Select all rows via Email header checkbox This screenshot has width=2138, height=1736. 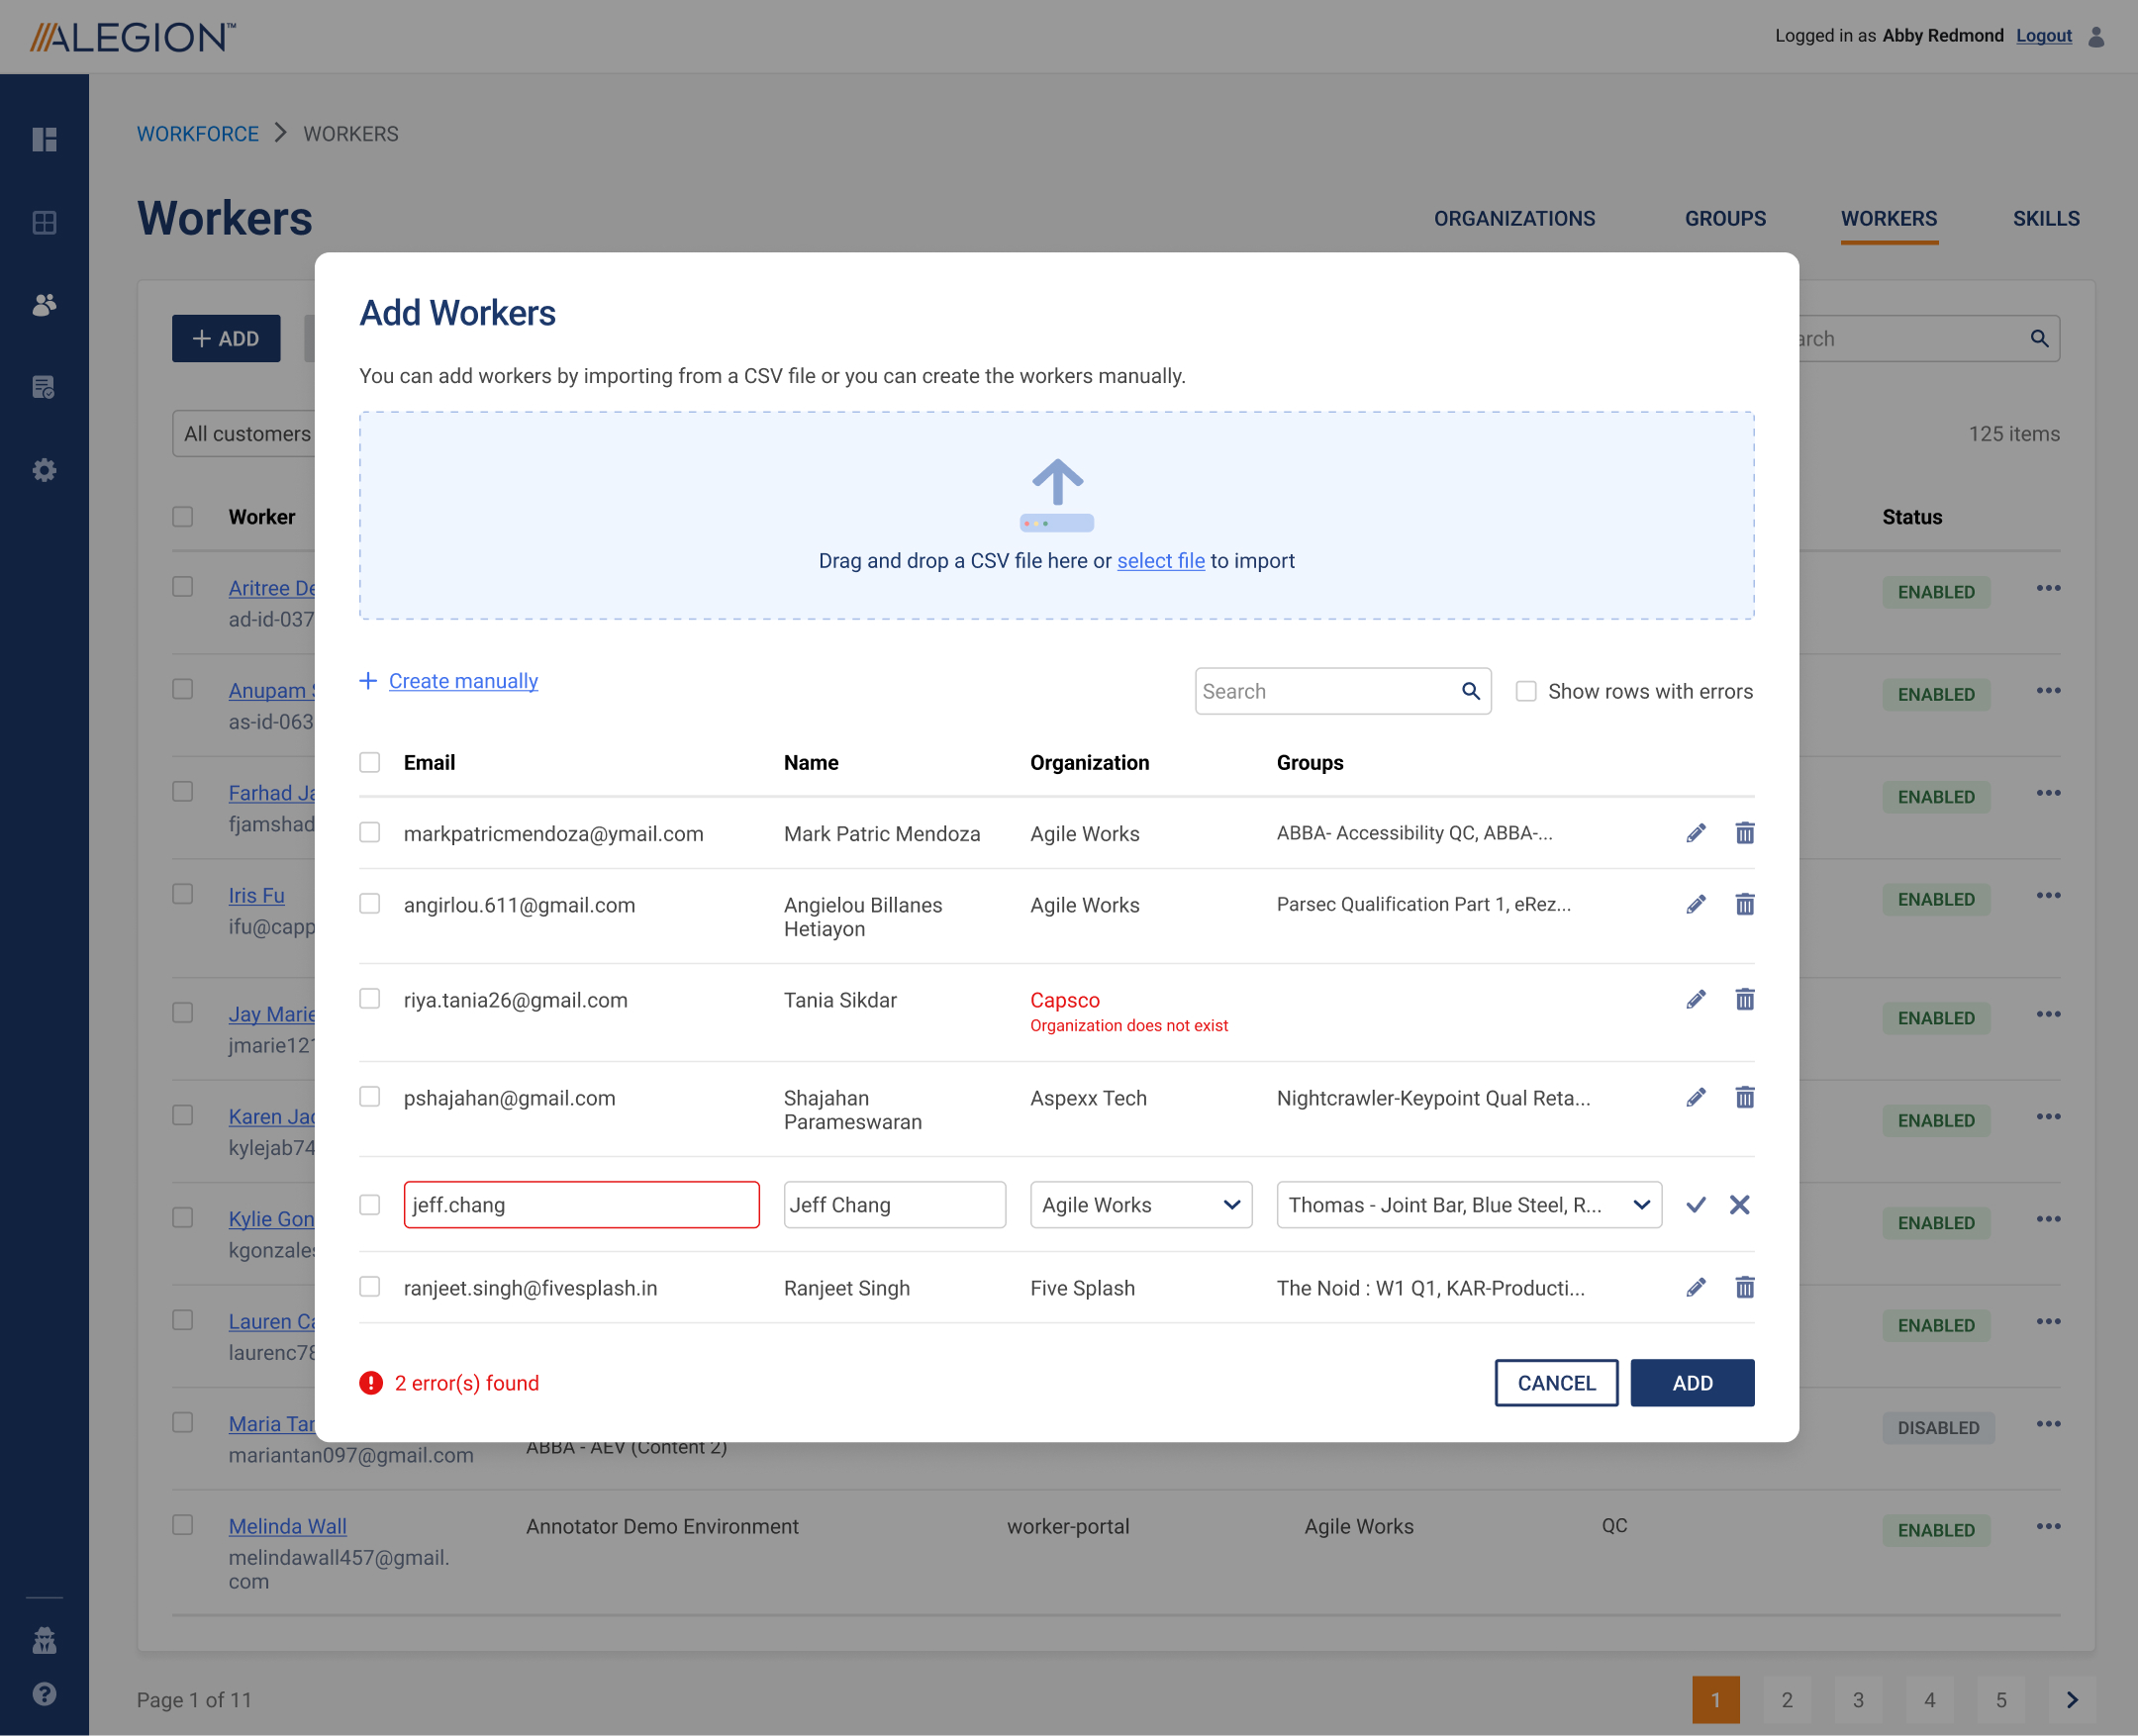370,762
